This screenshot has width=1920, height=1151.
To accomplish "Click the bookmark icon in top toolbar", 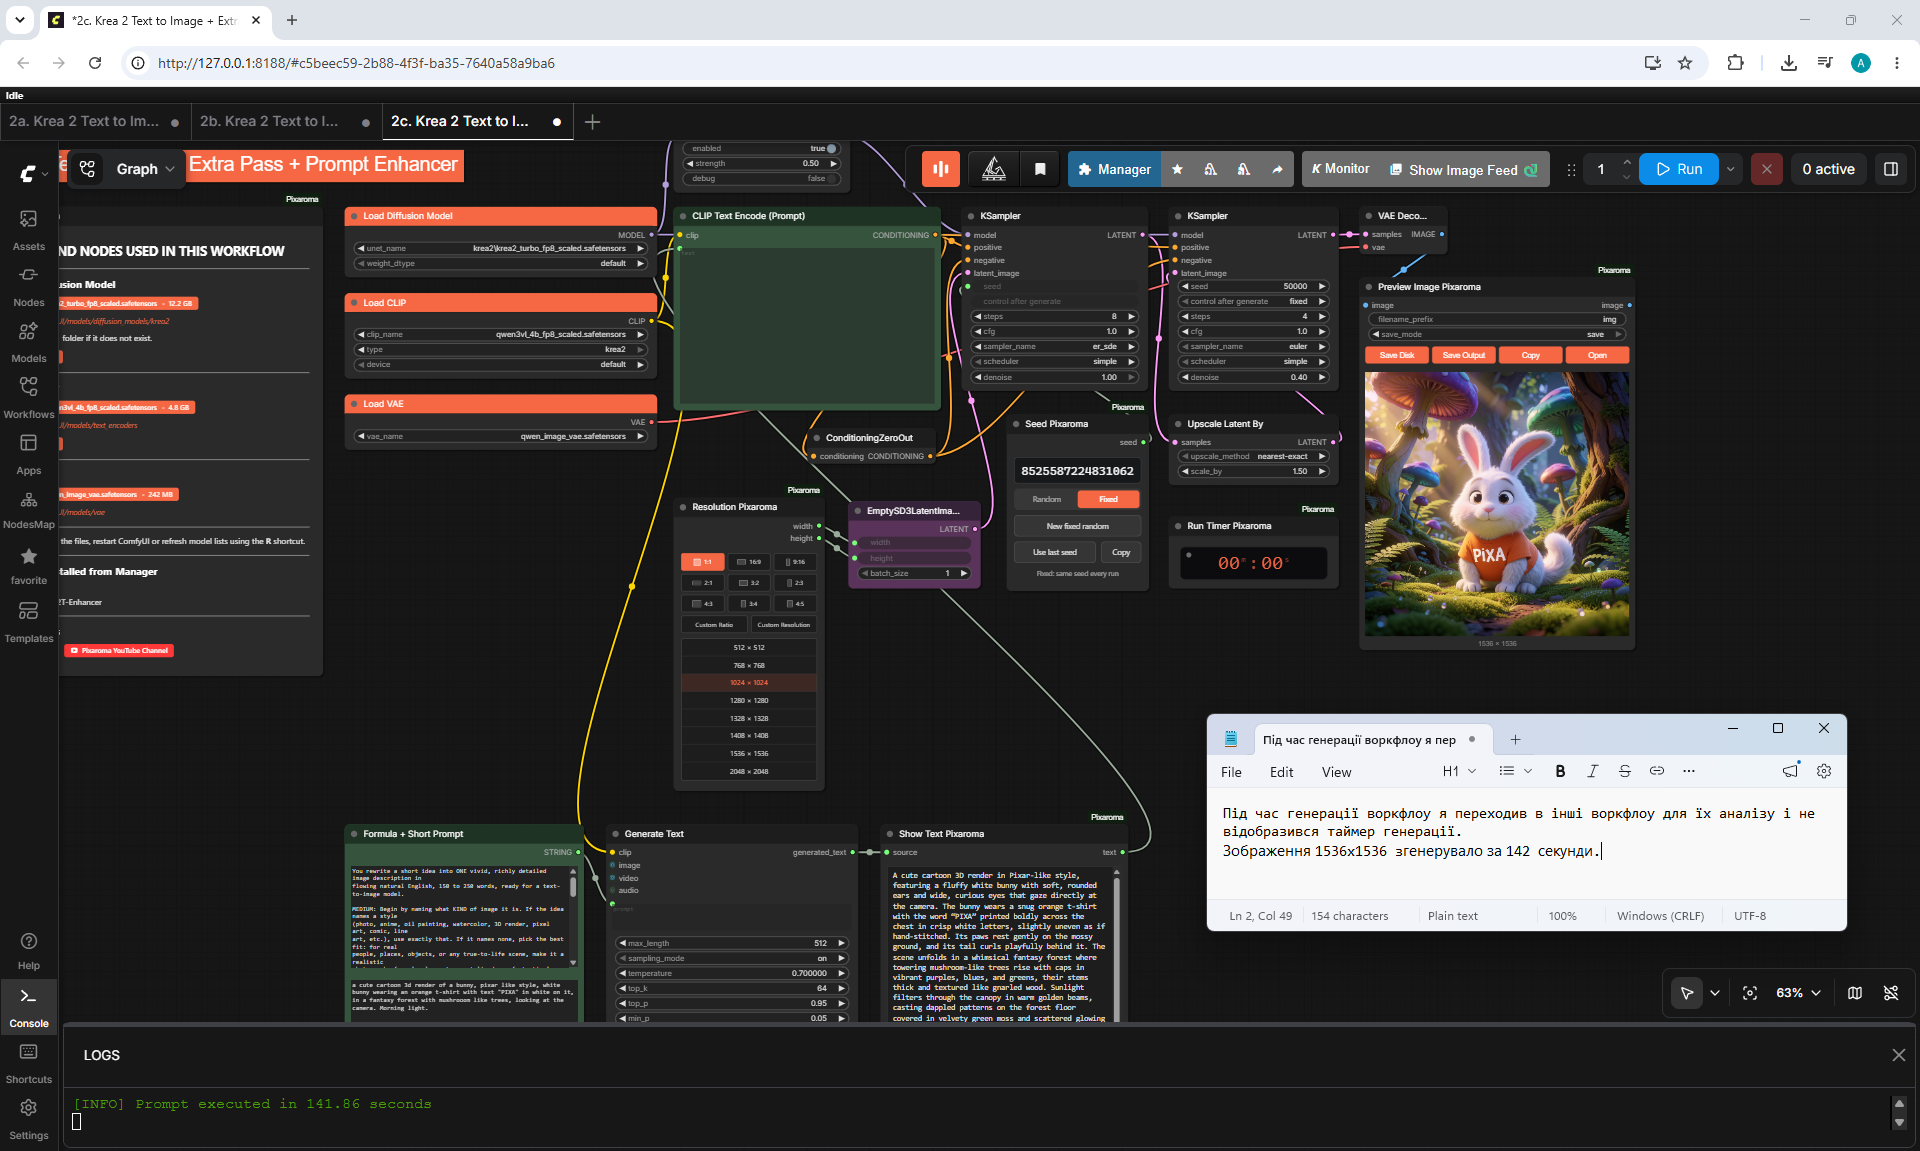I will coord(1040,169).
